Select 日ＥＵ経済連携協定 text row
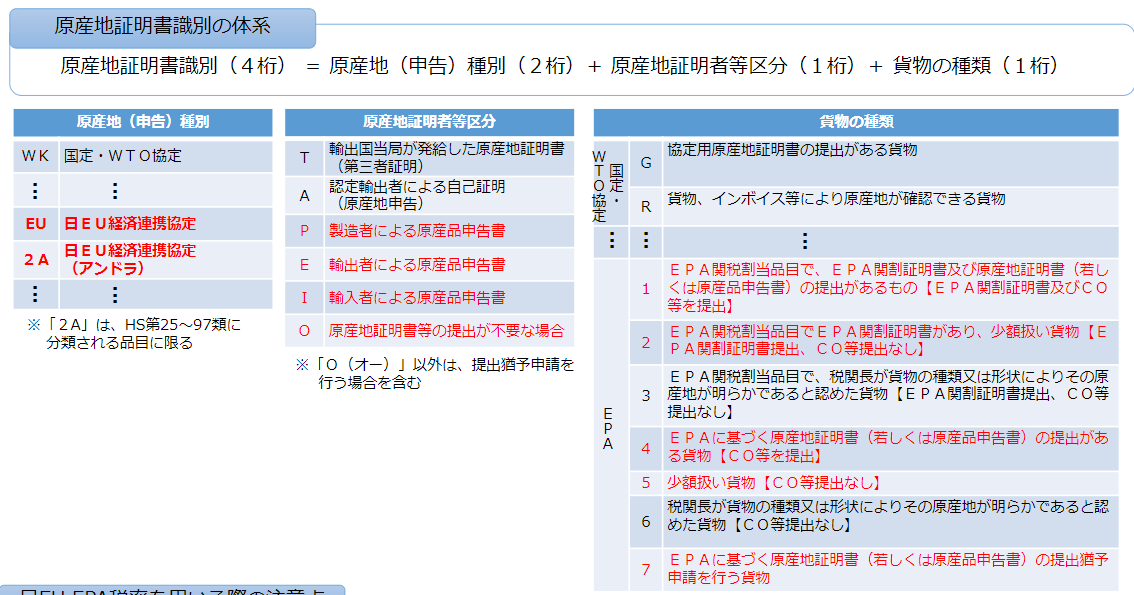Viewport: 1134px width, 595px height. point(130,224)
